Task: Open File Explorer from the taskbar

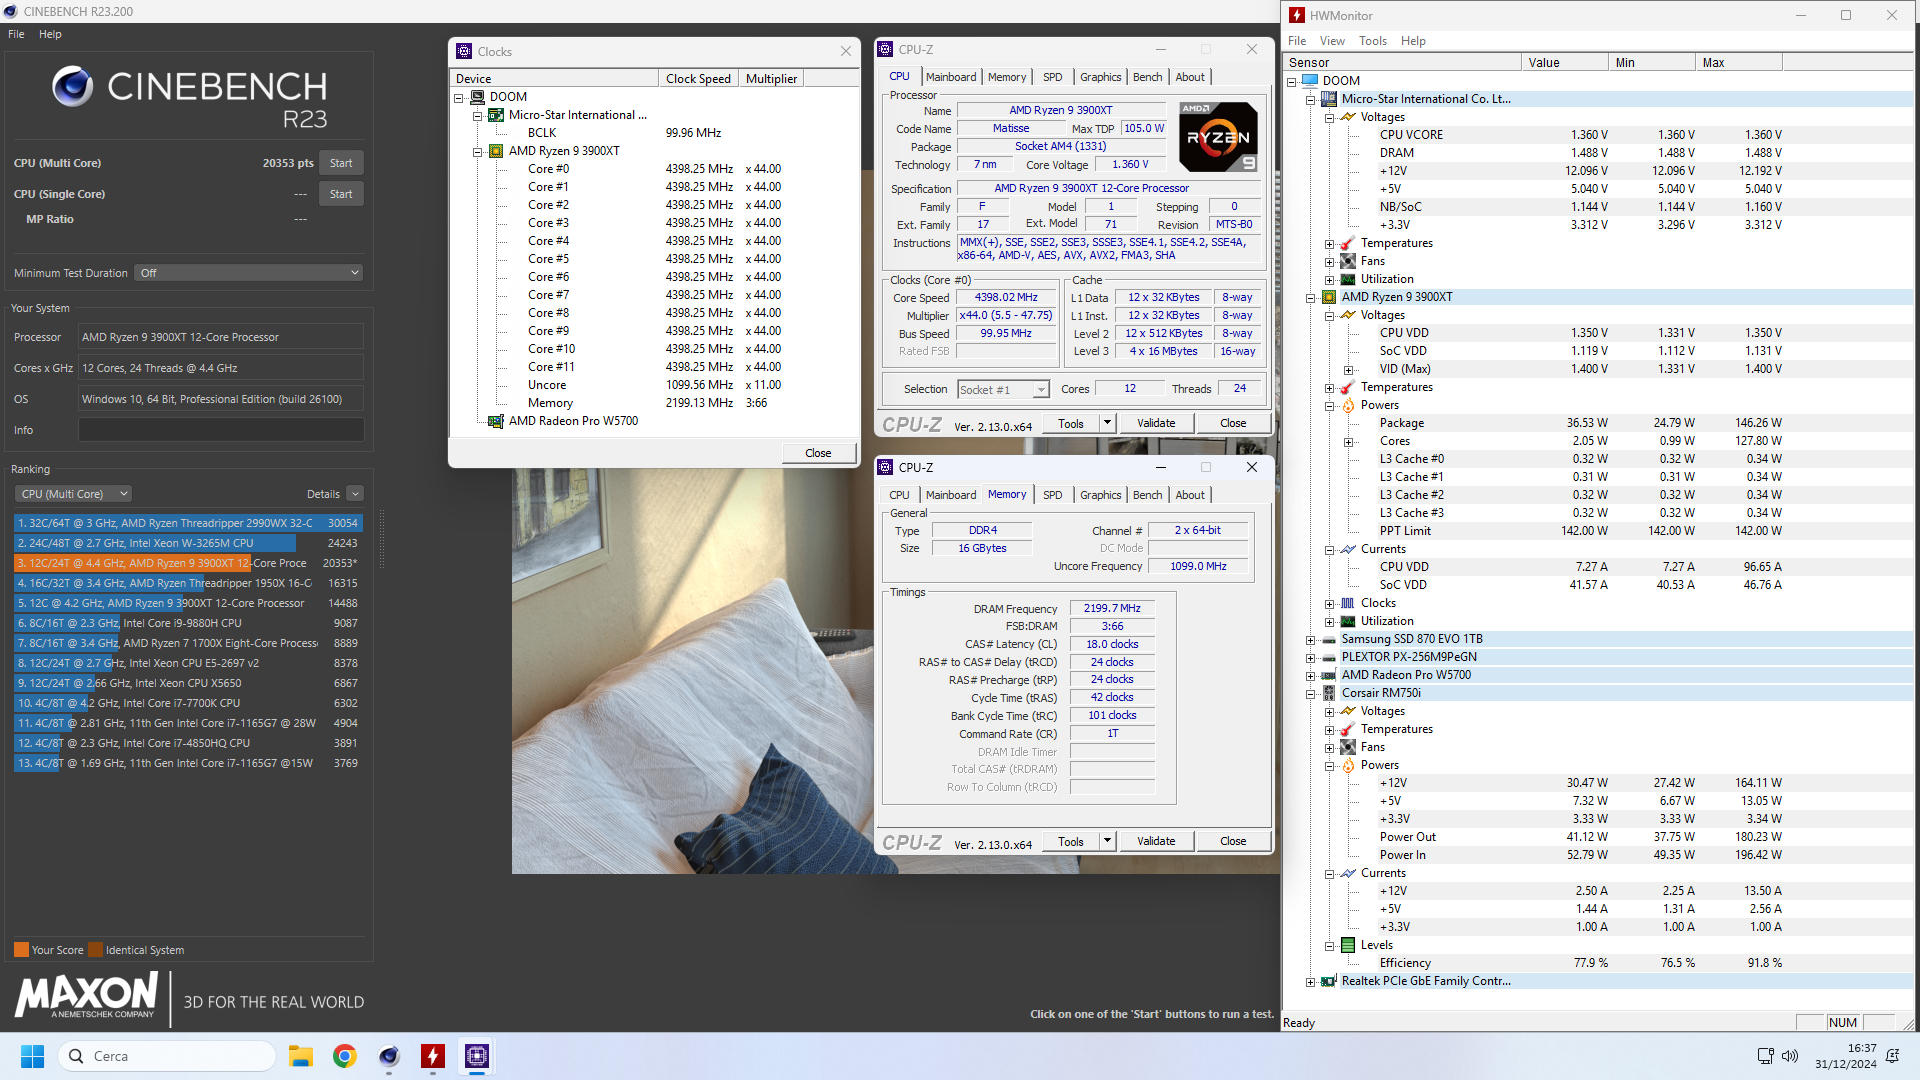Action: pos(301,1056)
